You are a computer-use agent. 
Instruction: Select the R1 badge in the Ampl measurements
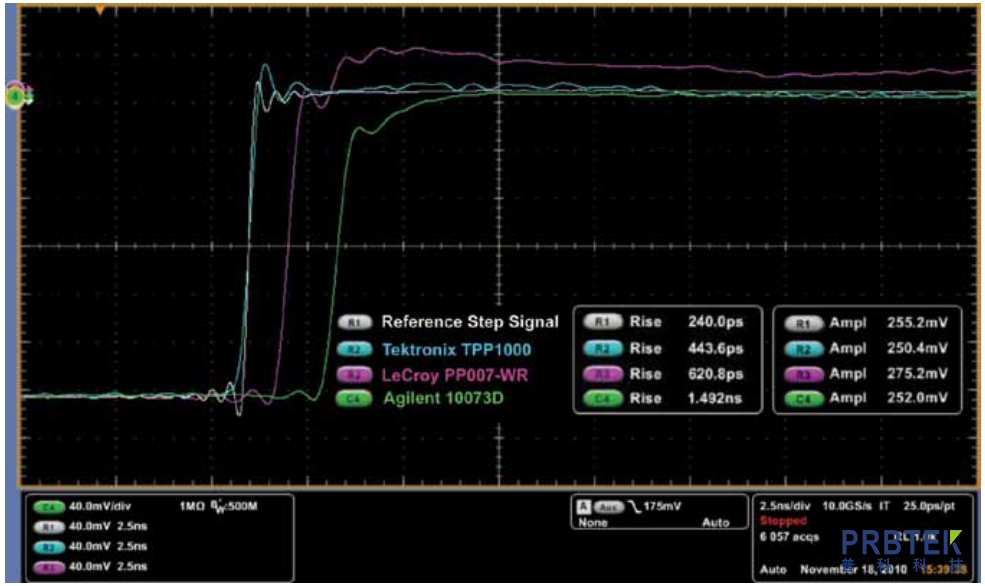point(803,323)
